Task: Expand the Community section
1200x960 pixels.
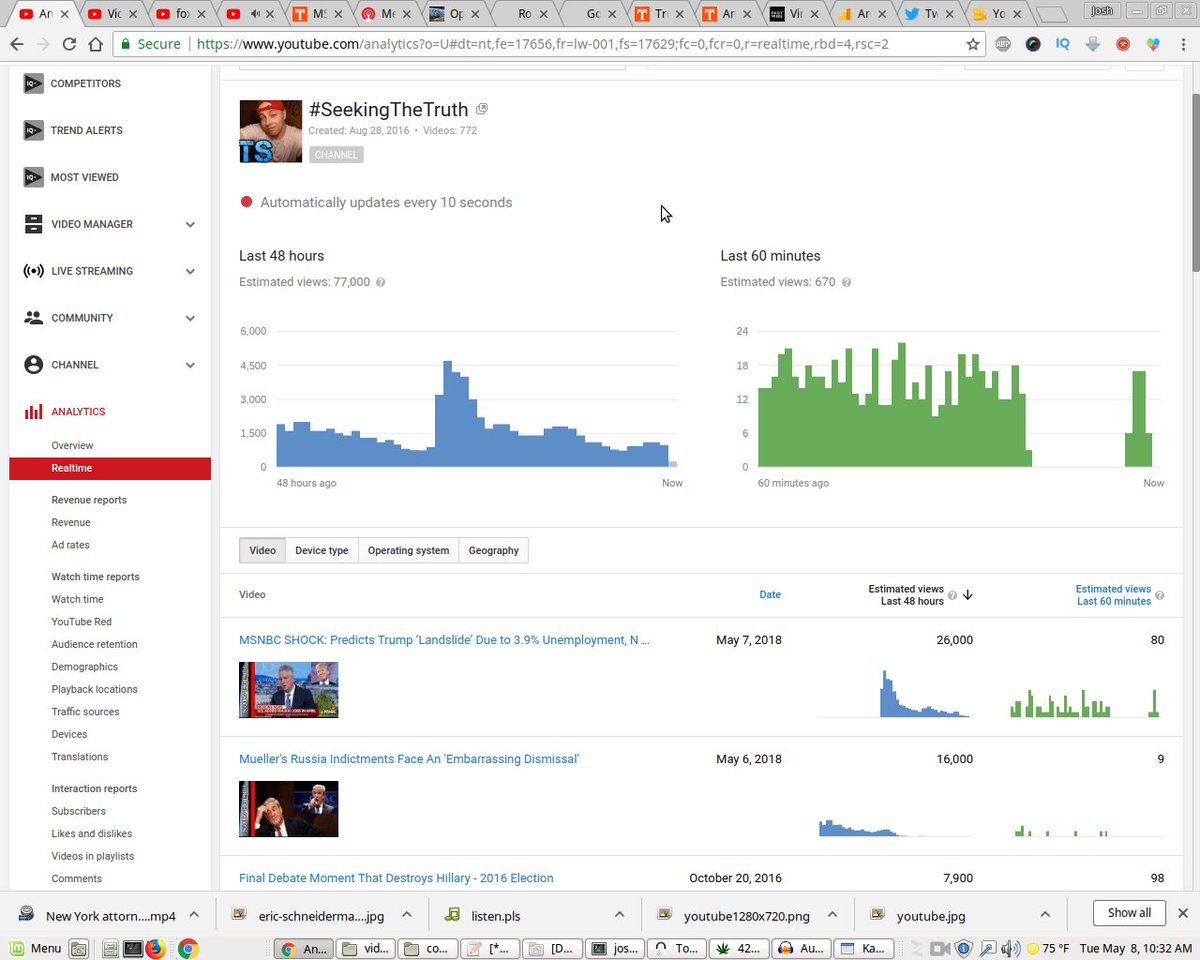Action: 190,319
